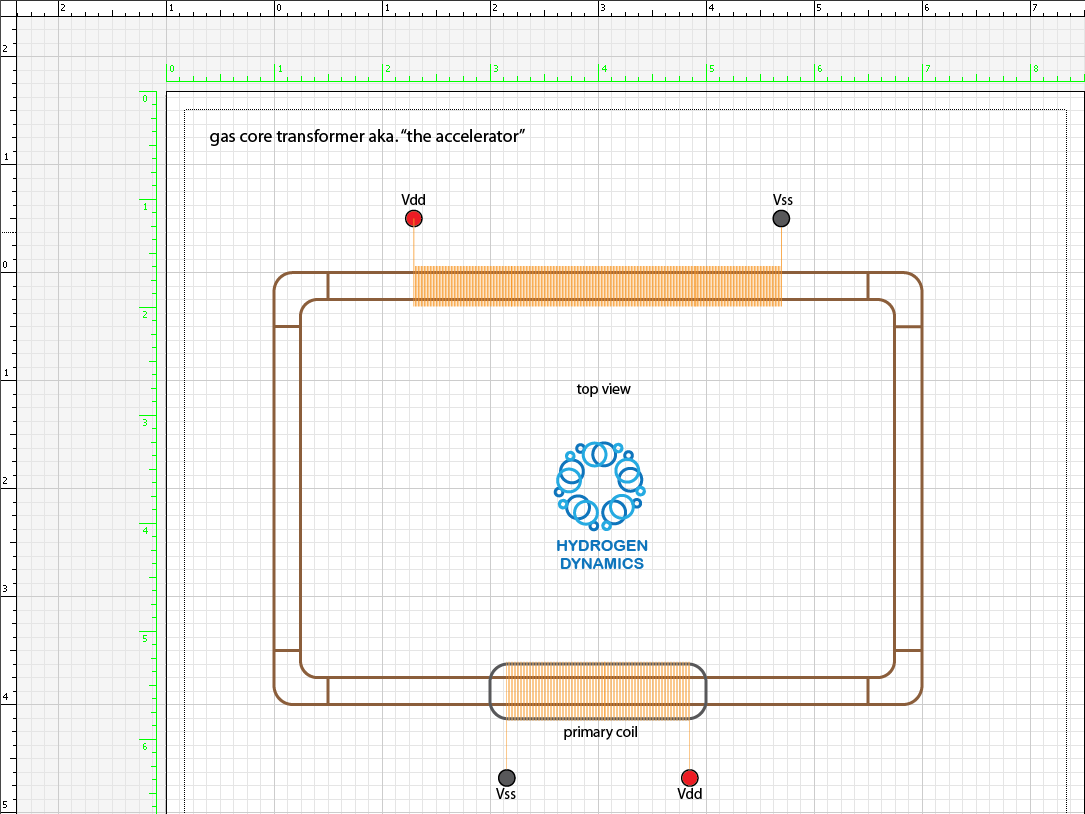This screenshot has width=1085, height=814.
Task: Click the "gas core transformer" title text
Action: 367,137
